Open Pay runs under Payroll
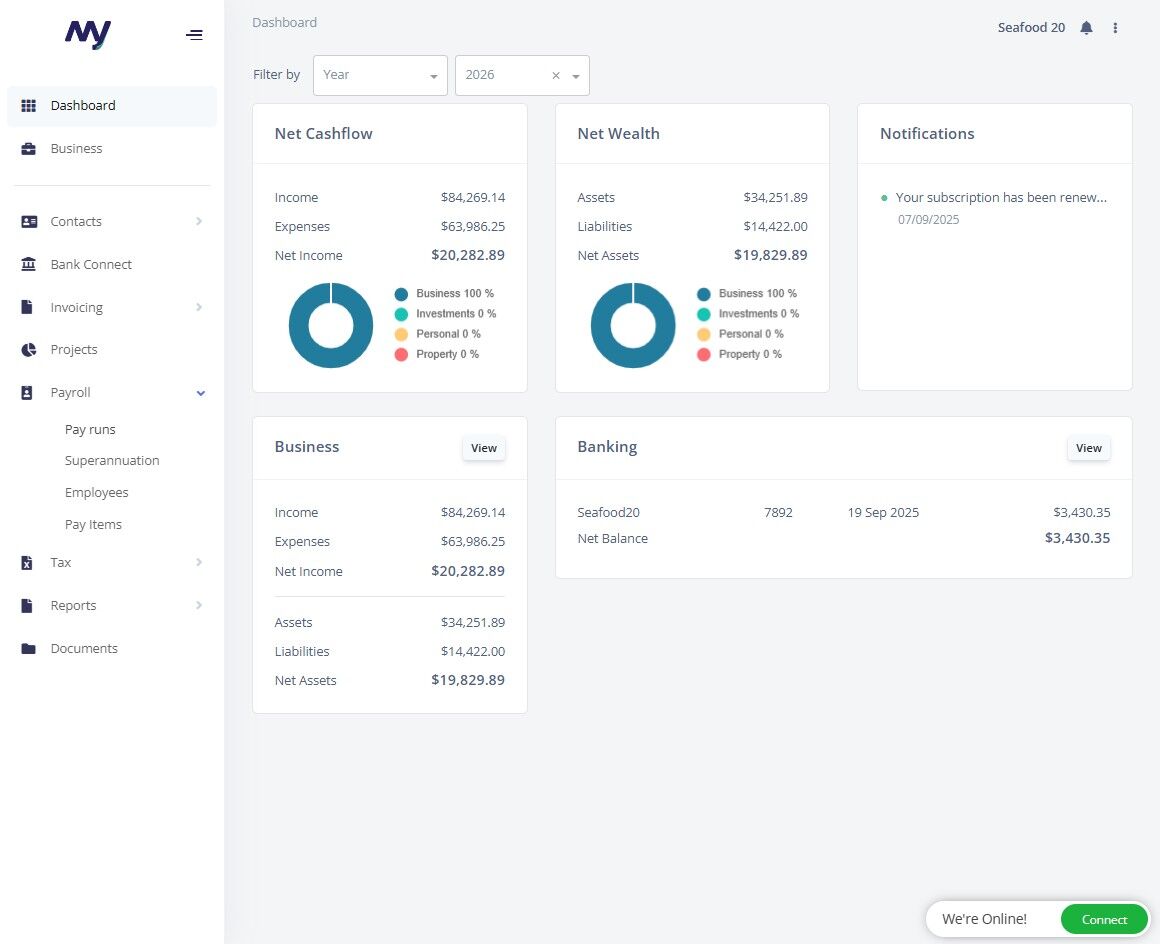 pos(90,430)
